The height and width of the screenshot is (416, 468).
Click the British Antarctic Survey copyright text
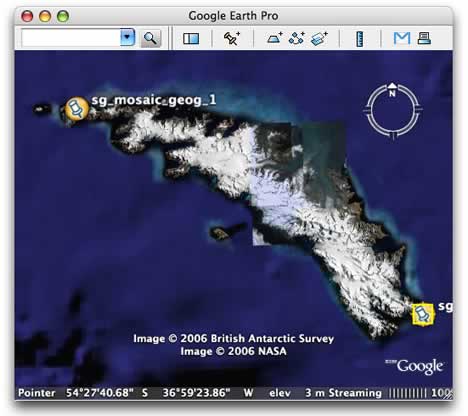click(233, 339)
